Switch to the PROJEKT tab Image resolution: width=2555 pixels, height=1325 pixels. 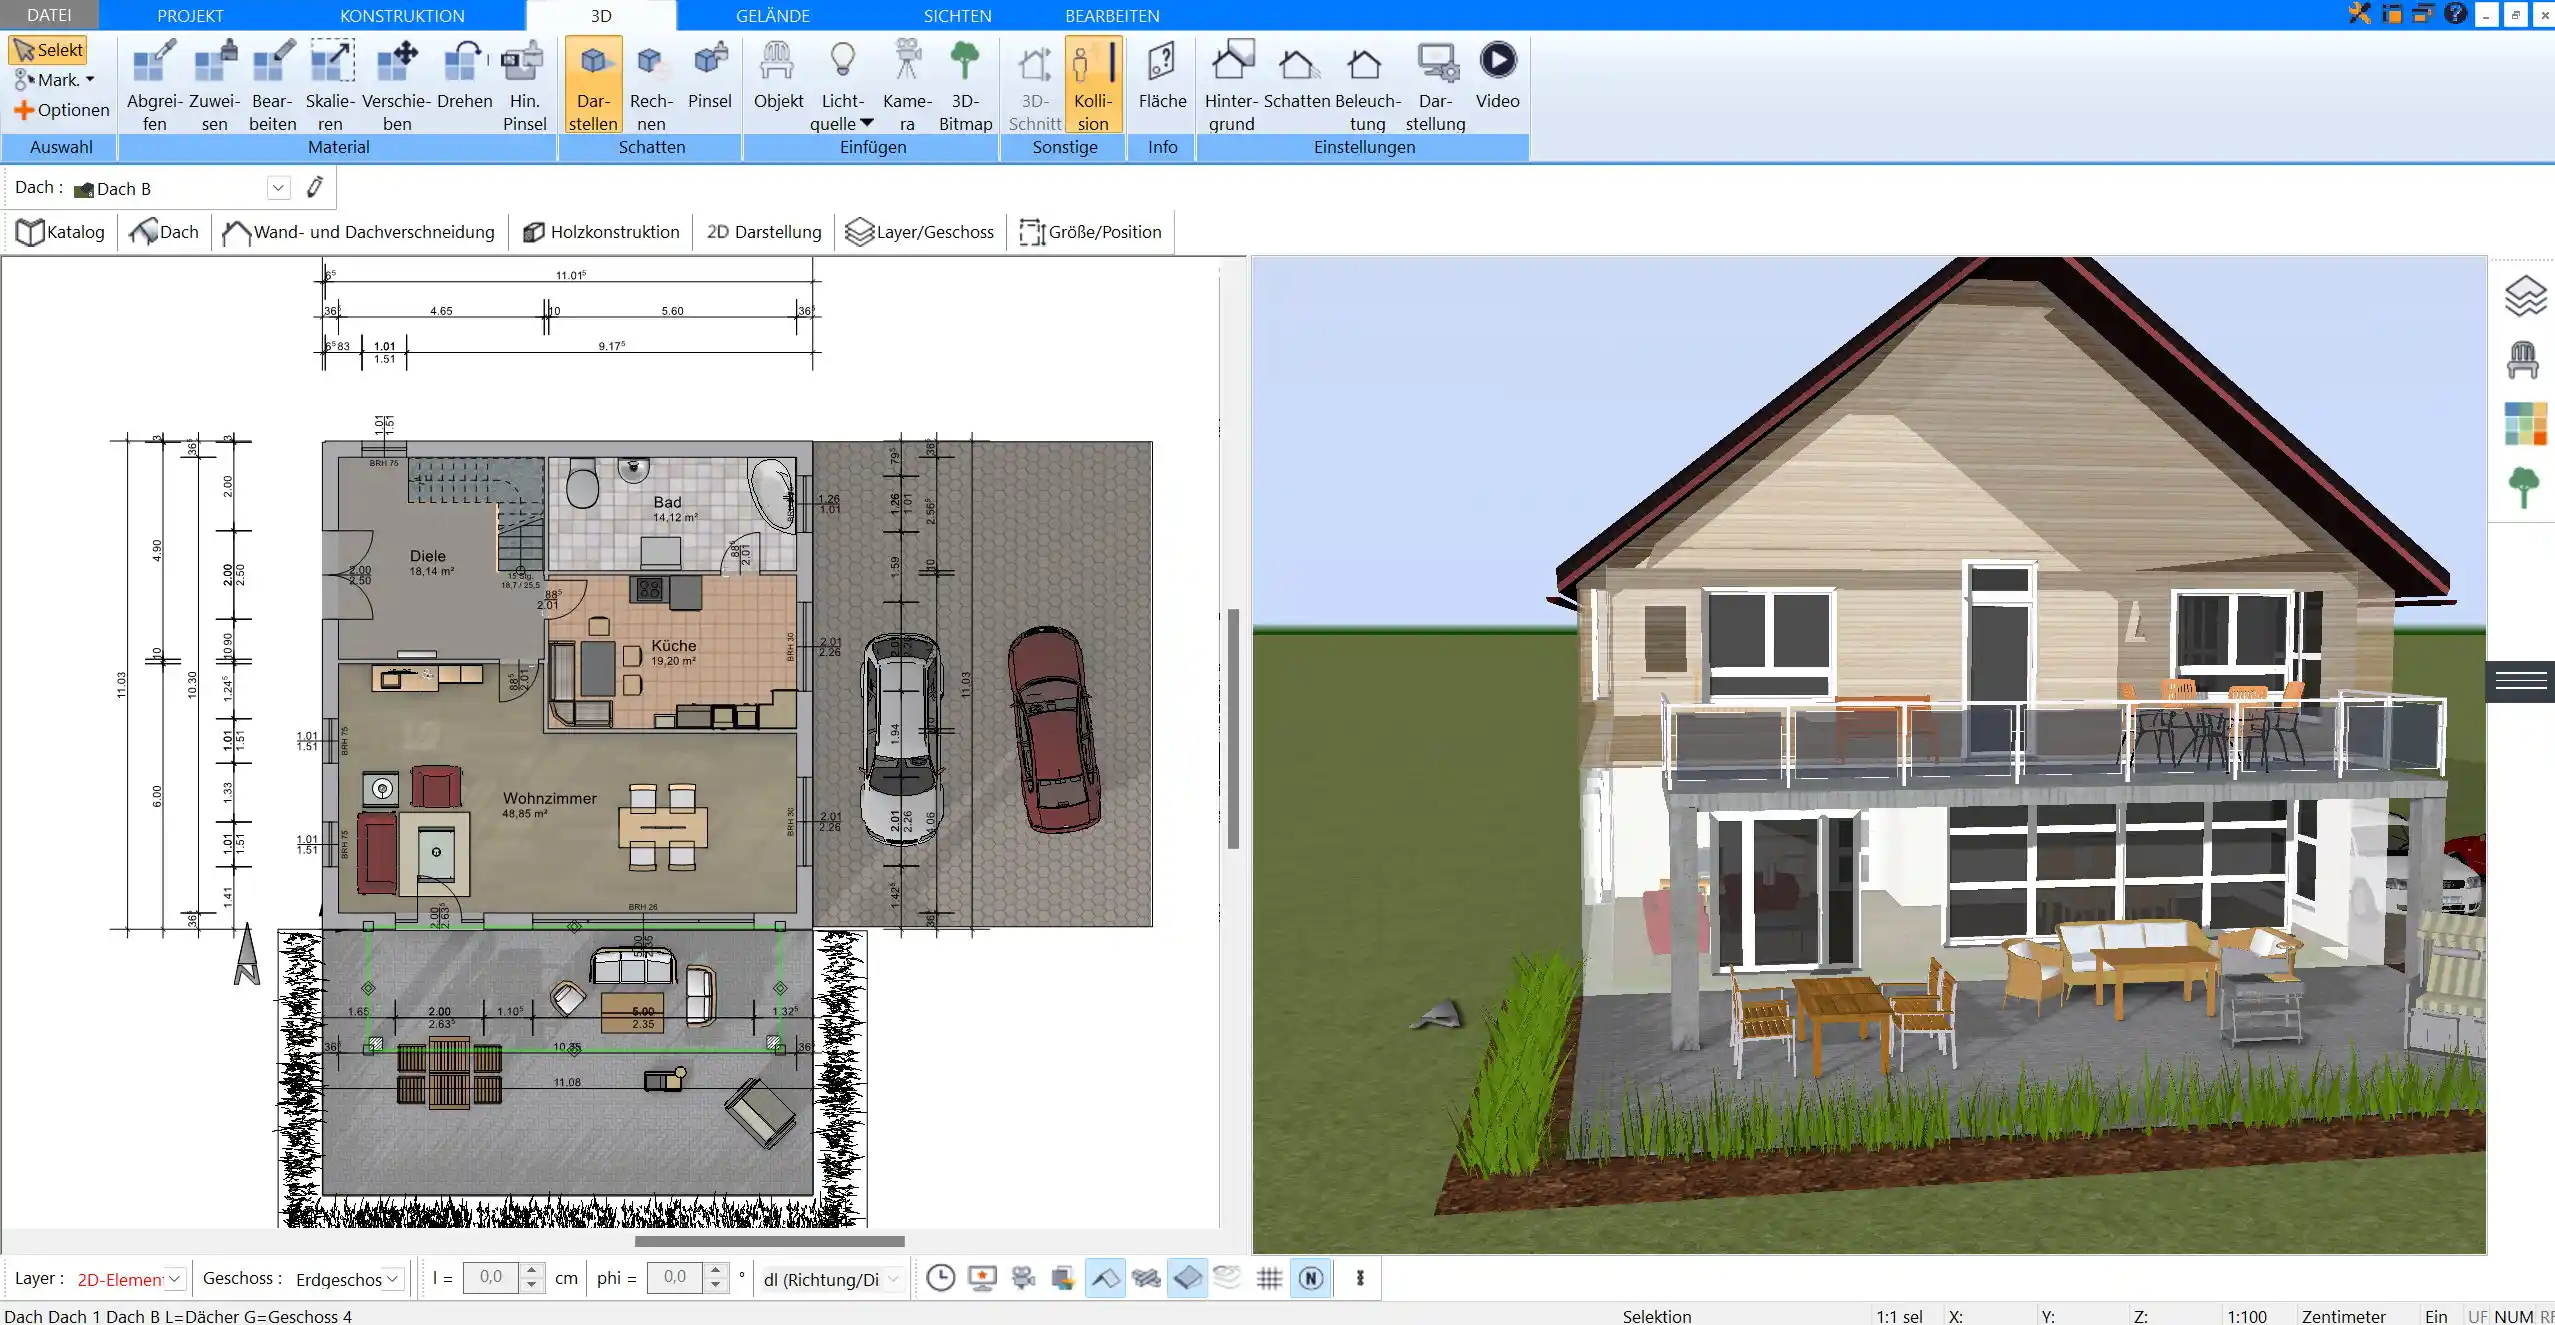[190, 16]
